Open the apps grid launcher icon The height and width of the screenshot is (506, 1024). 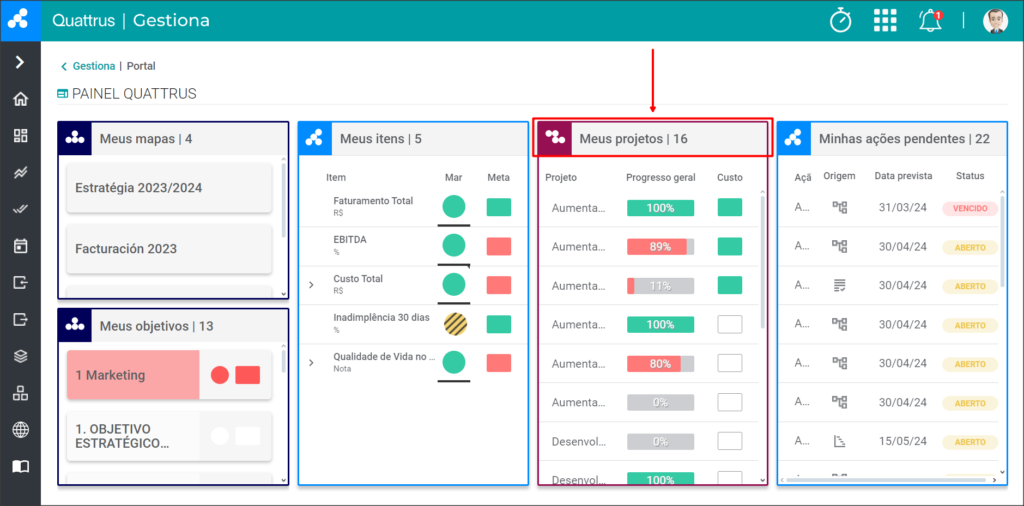pos(885,20)
